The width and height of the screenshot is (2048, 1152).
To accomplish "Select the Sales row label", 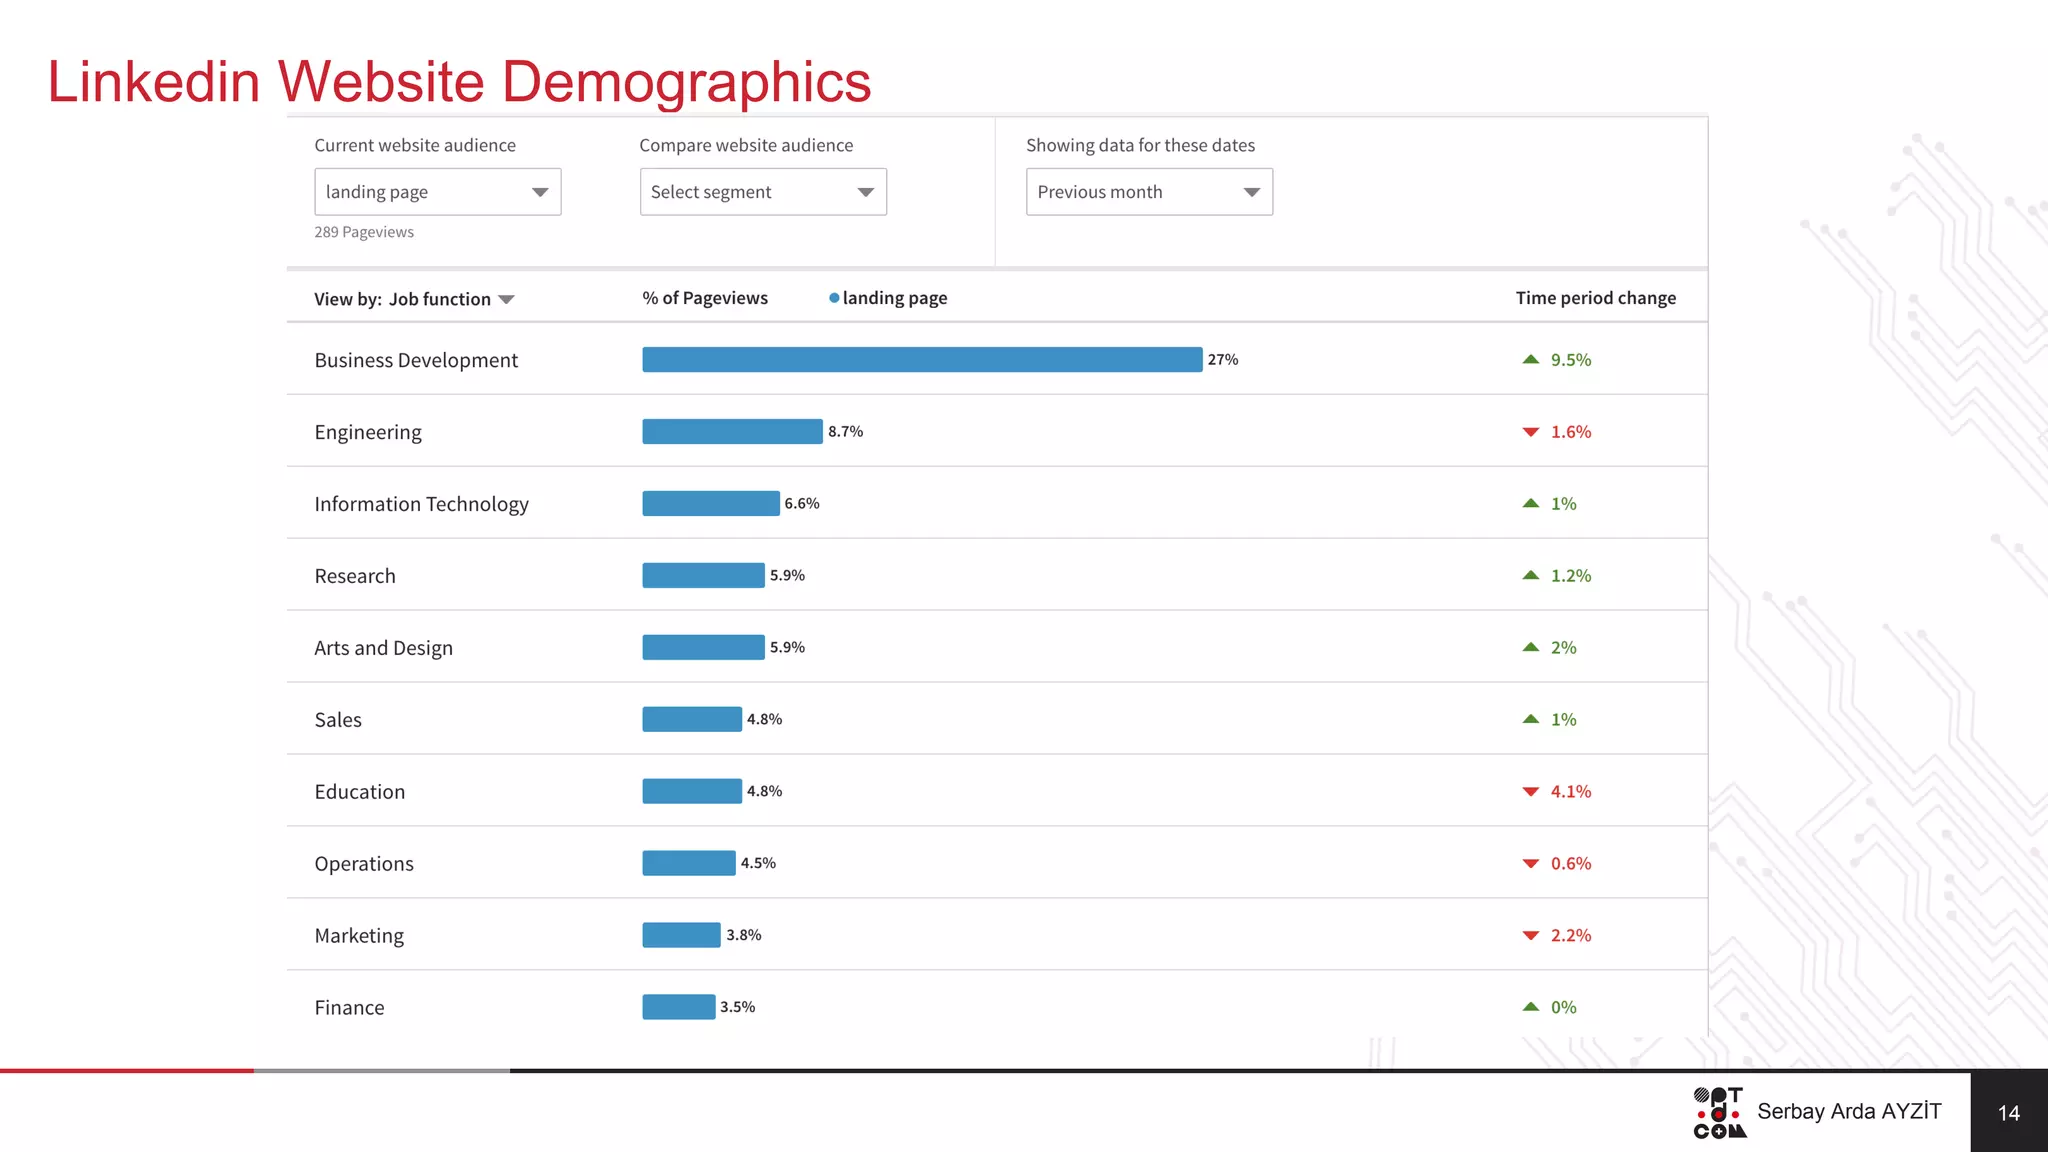I will (338, 720).
